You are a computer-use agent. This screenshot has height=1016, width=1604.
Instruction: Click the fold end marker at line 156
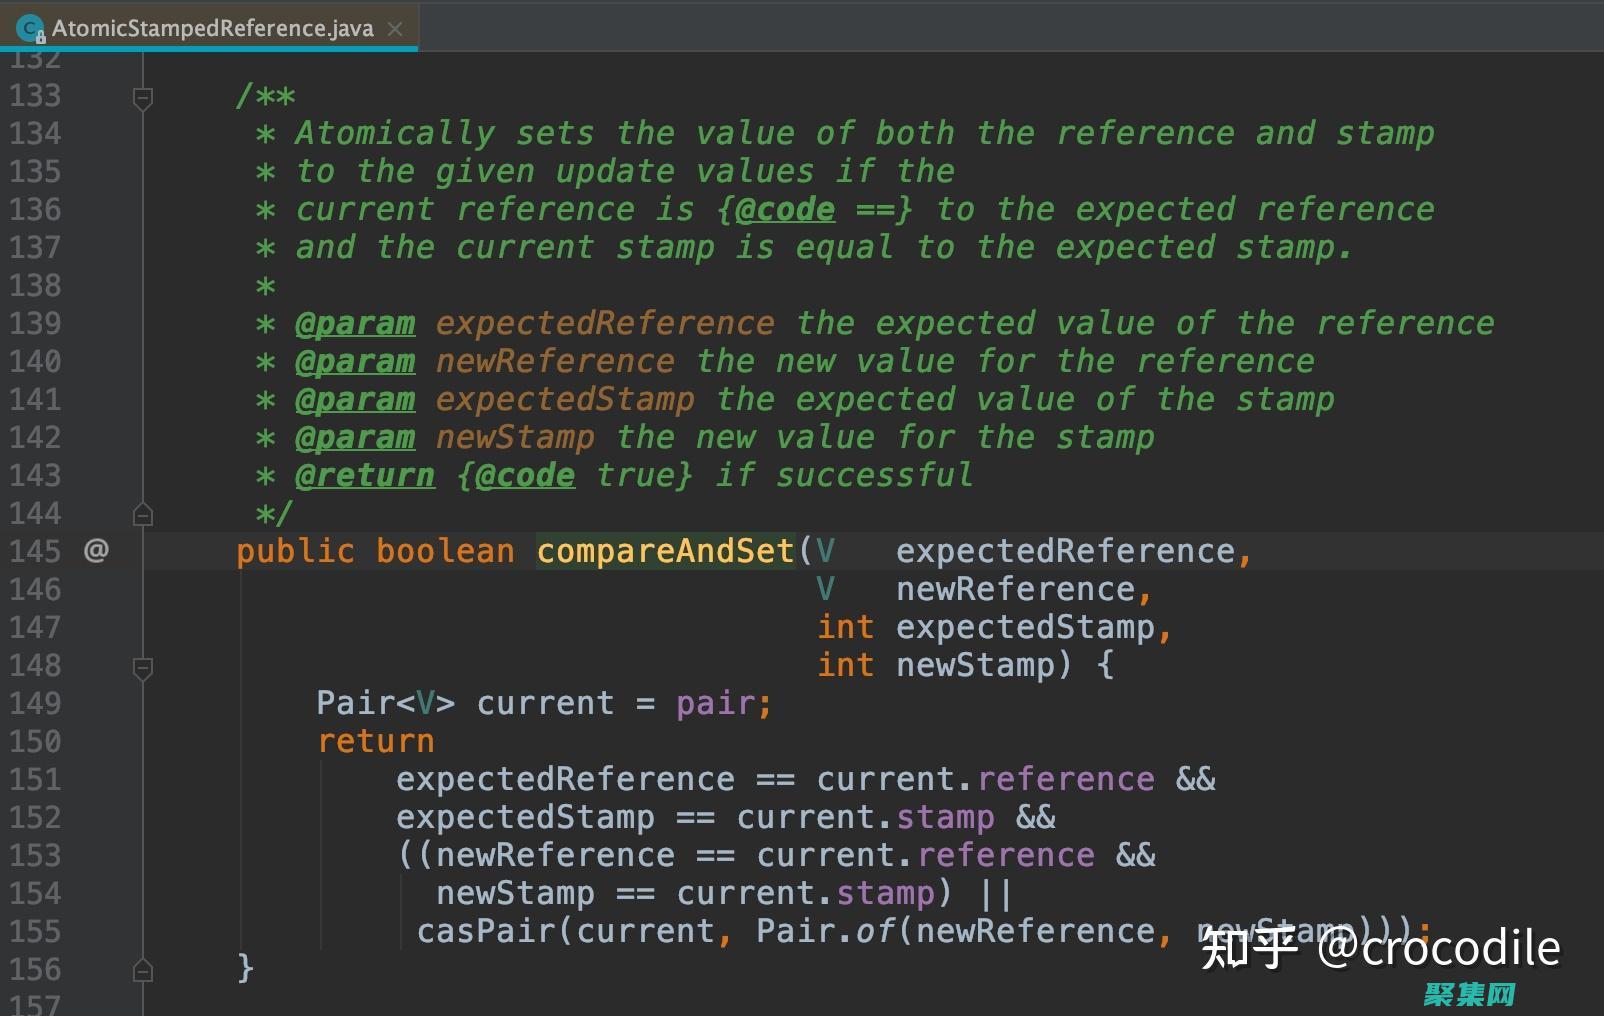point(143,970)
